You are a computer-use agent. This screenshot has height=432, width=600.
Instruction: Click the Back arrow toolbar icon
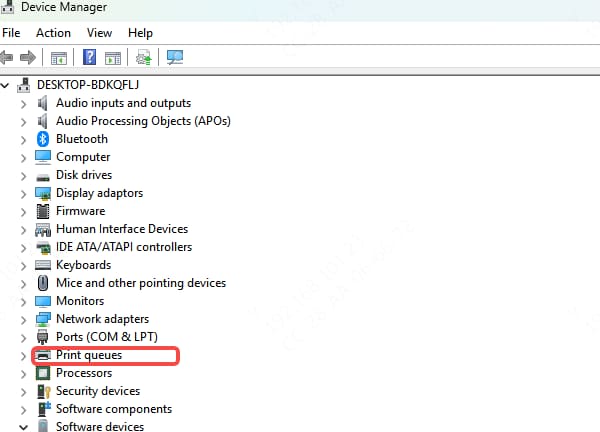(x=7, y=58)
